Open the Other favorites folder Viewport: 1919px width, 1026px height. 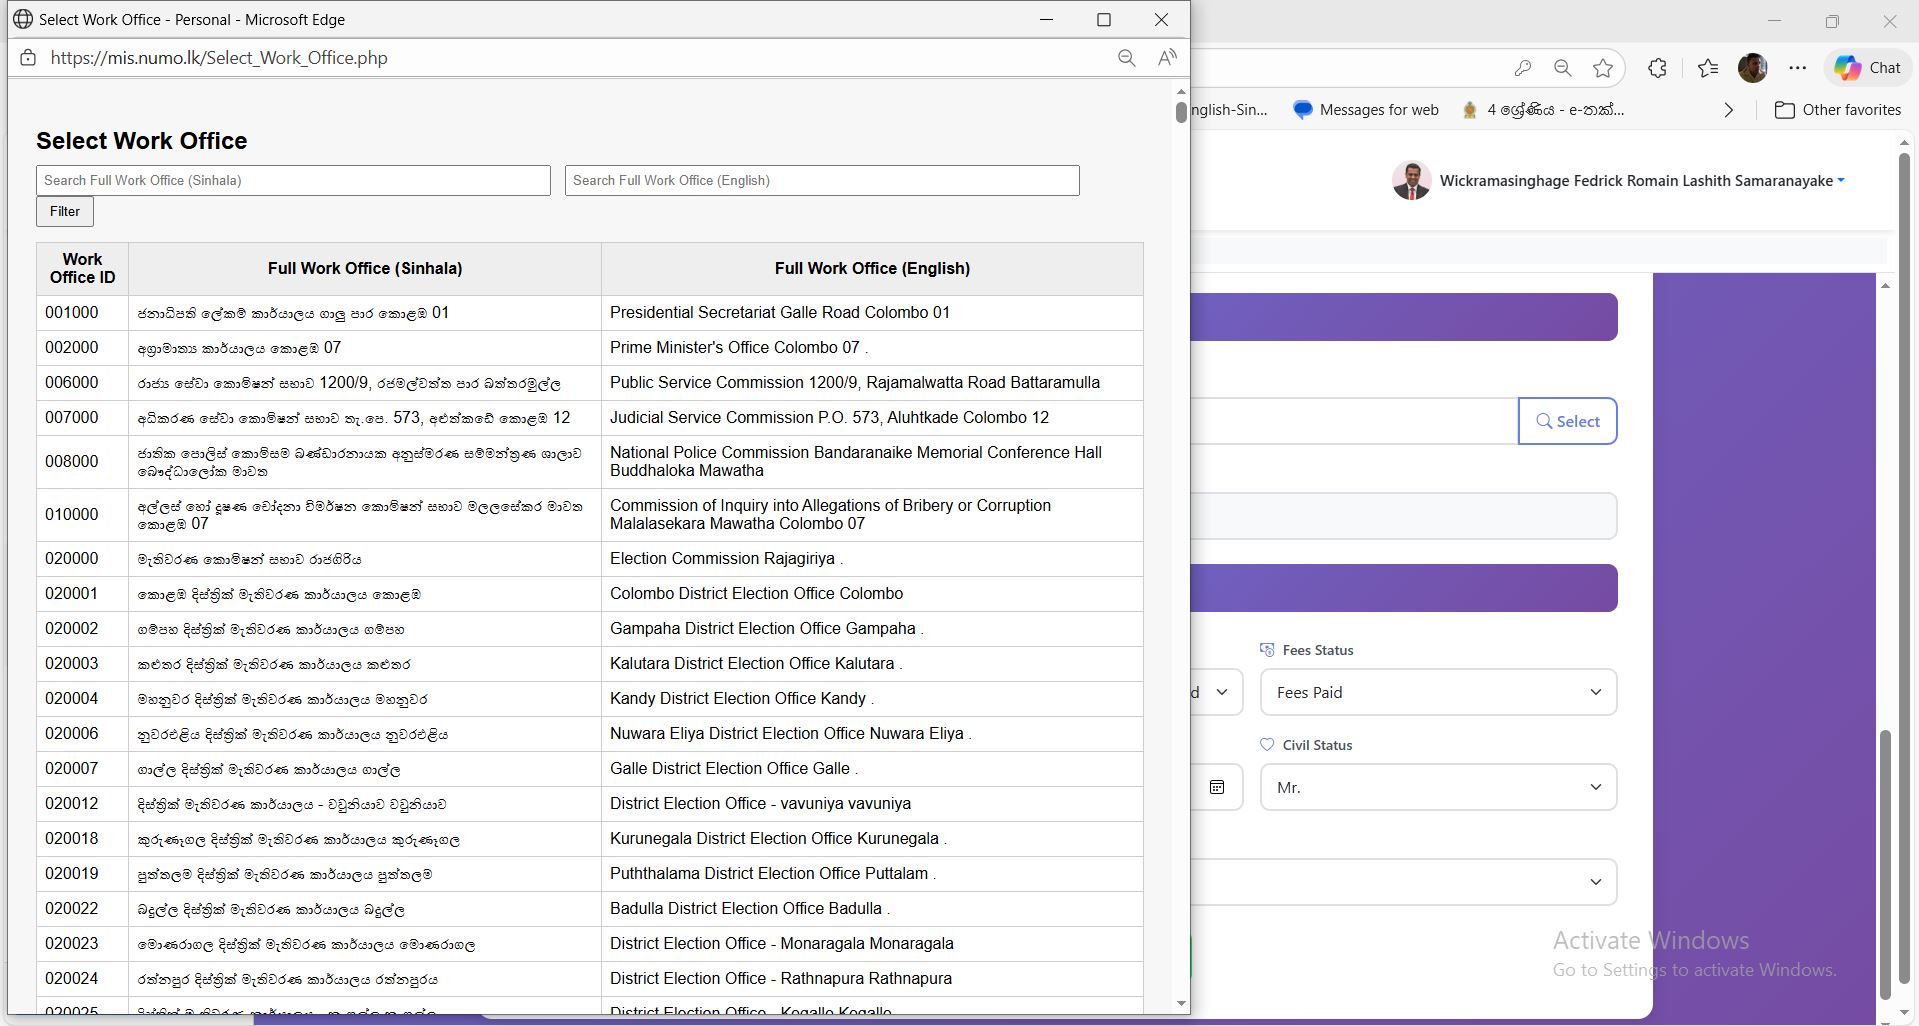point(1837,110)
